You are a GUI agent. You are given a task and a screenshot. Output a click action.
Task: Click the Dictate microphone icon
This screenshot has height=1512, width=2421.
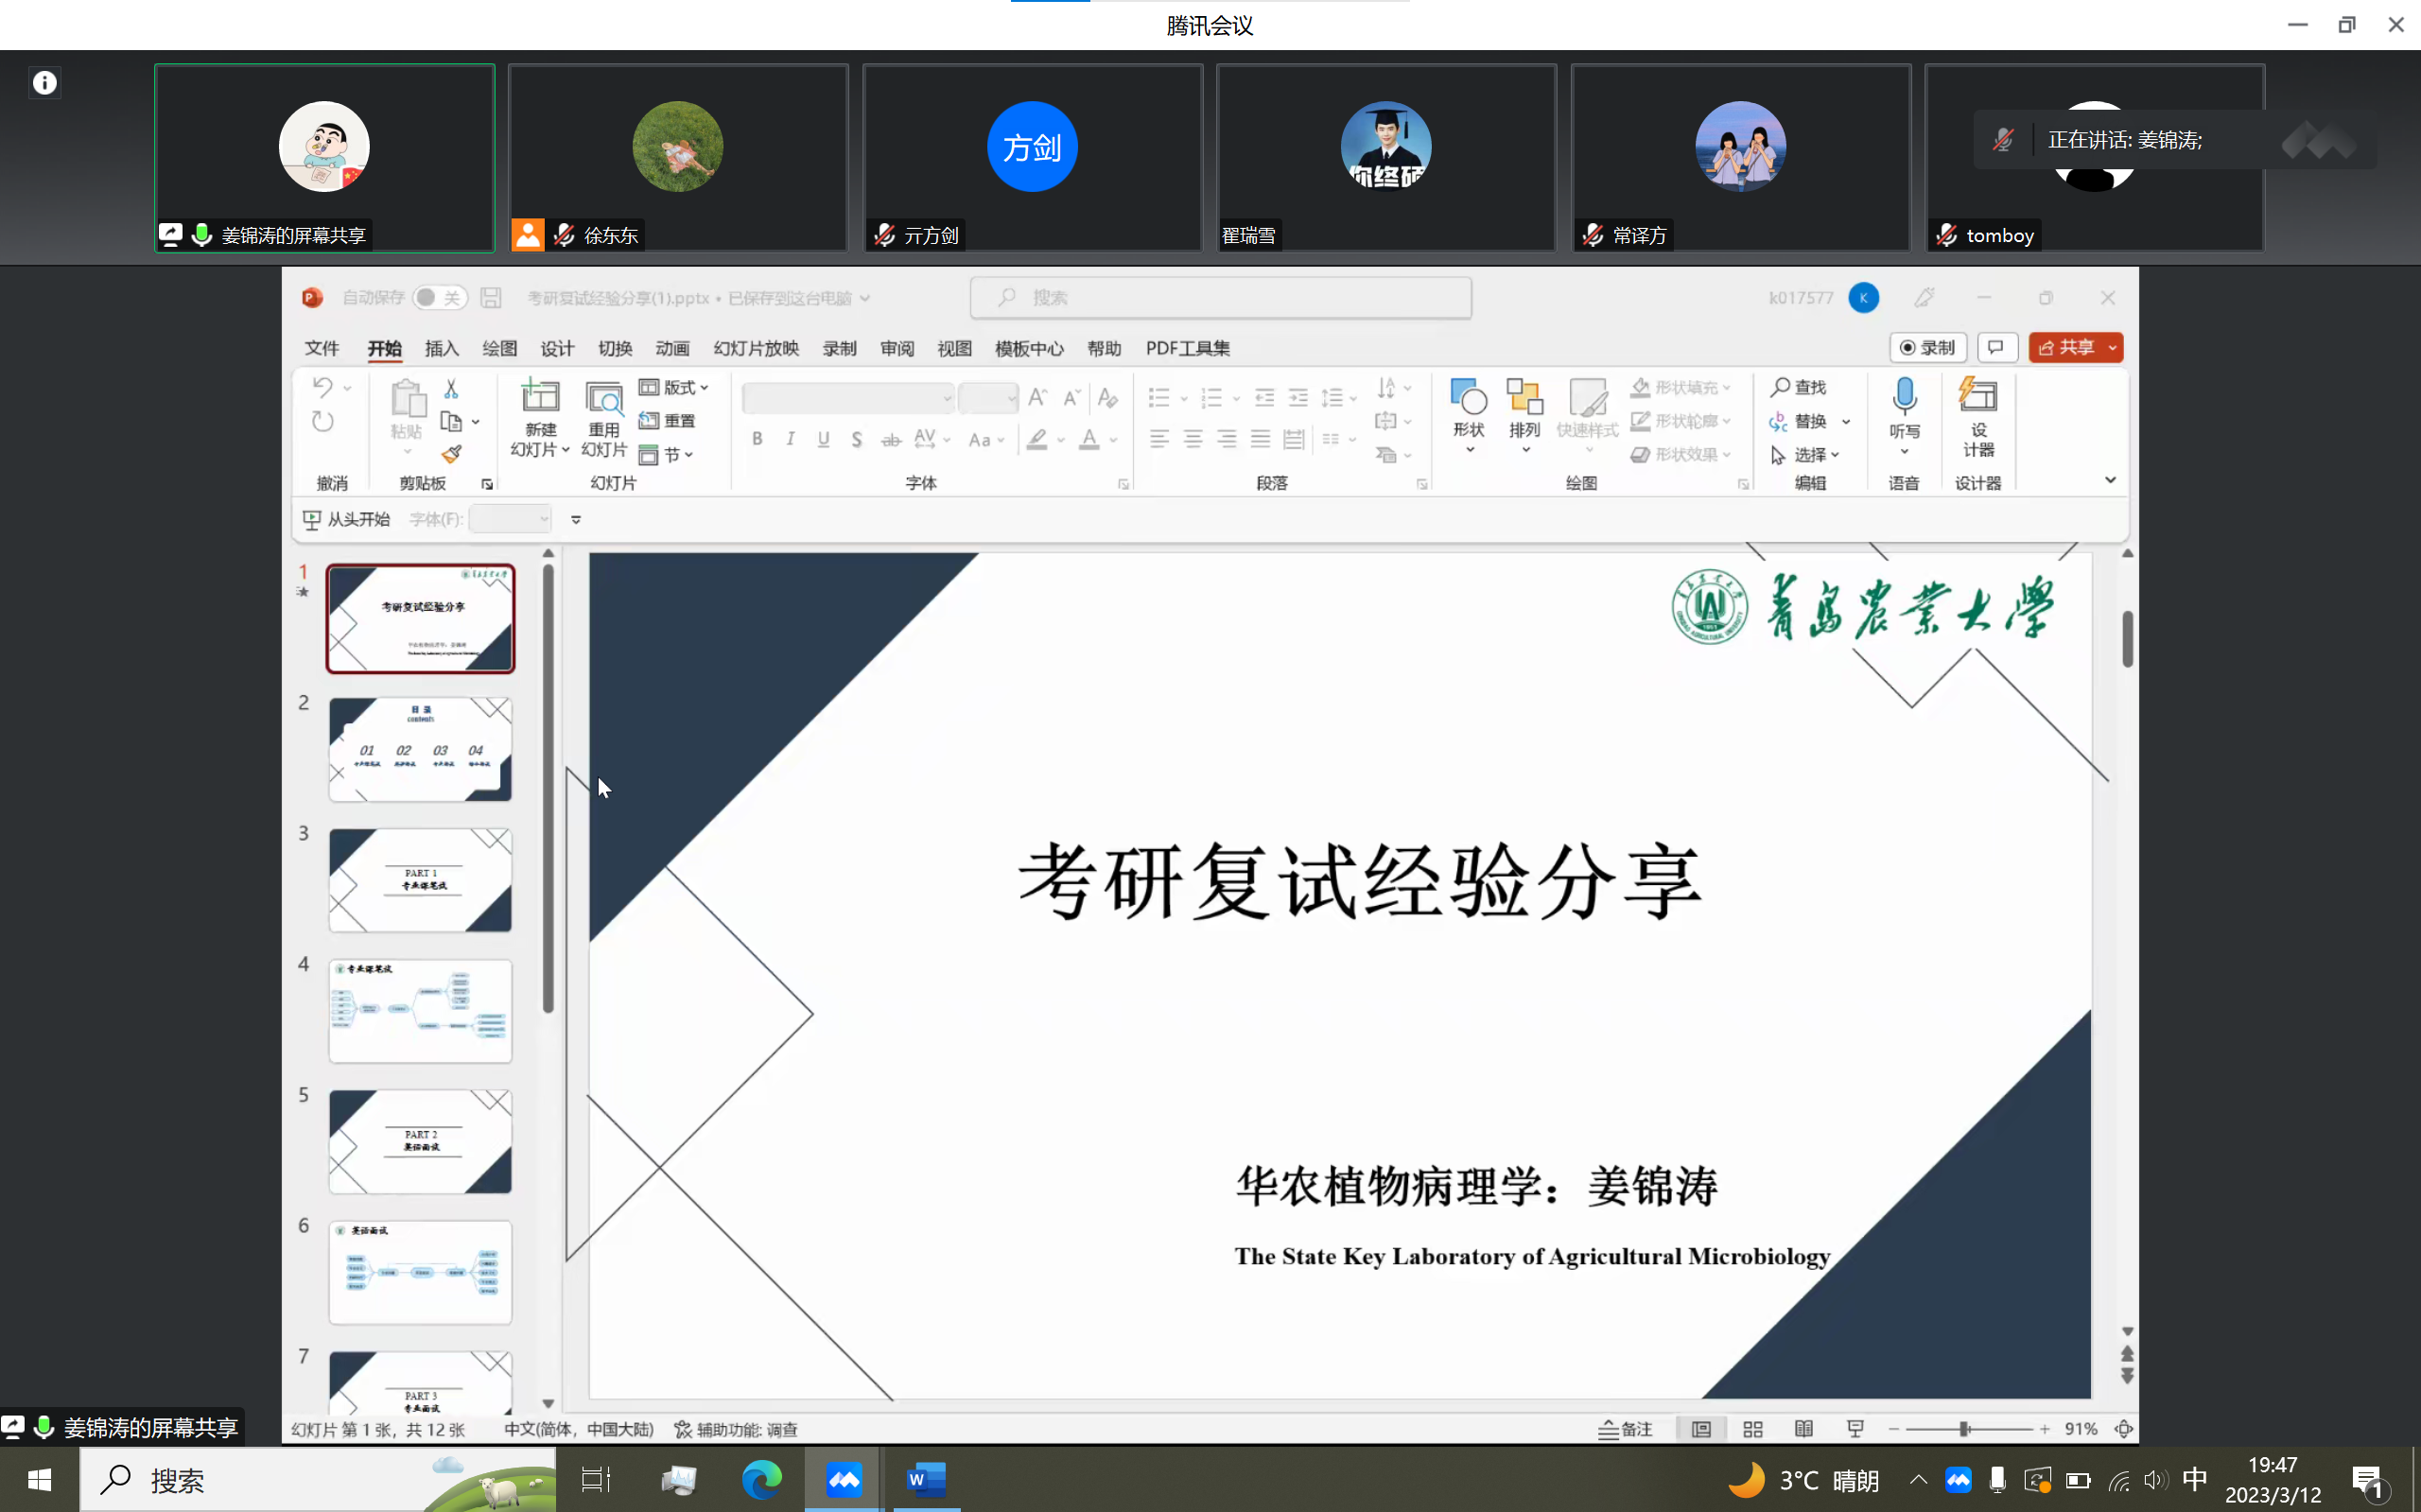click(x=1904, y=398)
